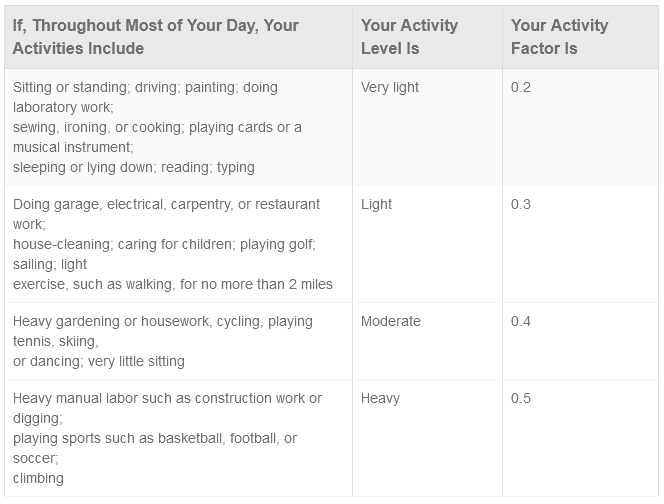This screenshot has width=664, height=504.
Task: Select the "Heavy" activity level cell
Action: (x=380, y=398)
